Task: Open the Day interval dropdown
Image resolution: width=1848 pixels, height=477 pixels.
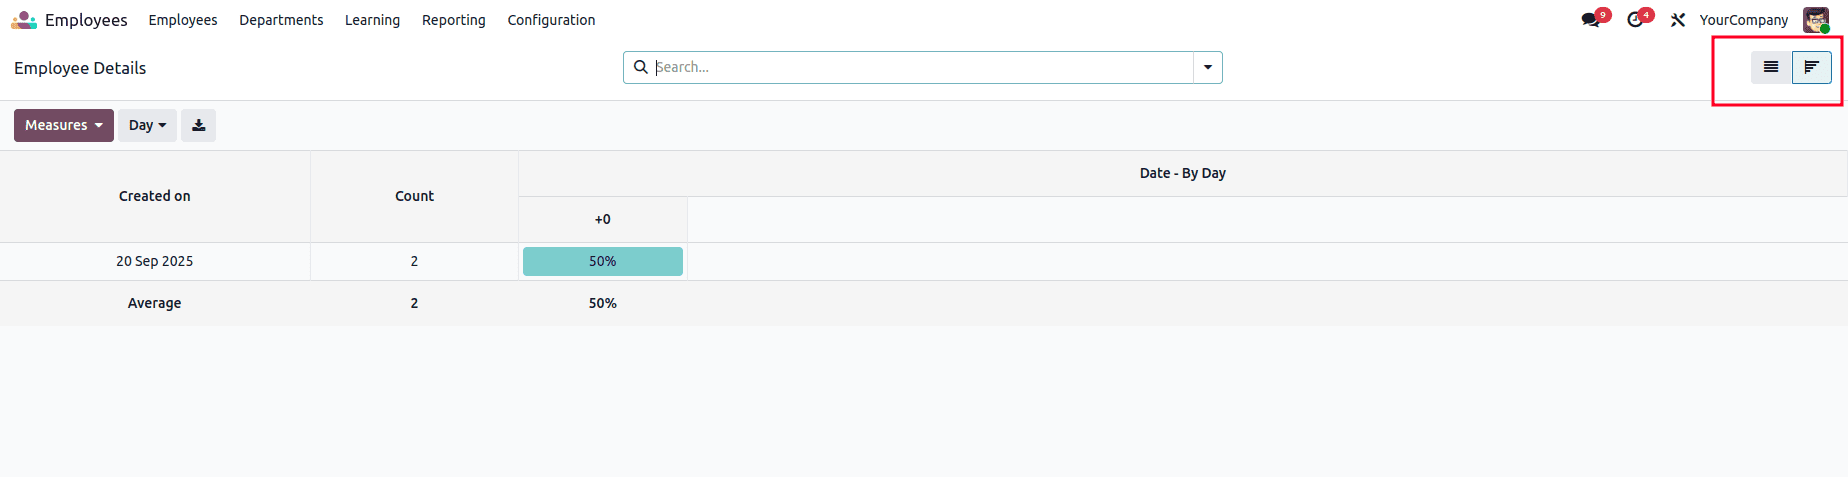Action: 147,125
